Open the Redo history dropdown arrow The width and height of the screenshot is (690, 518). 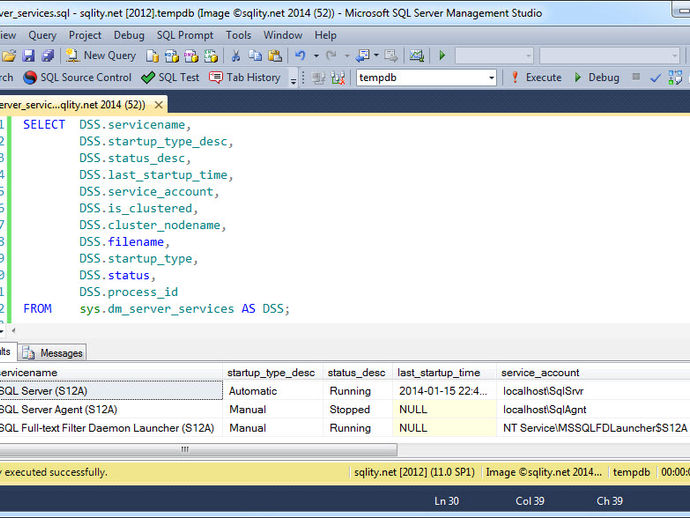tap(347, 56)
